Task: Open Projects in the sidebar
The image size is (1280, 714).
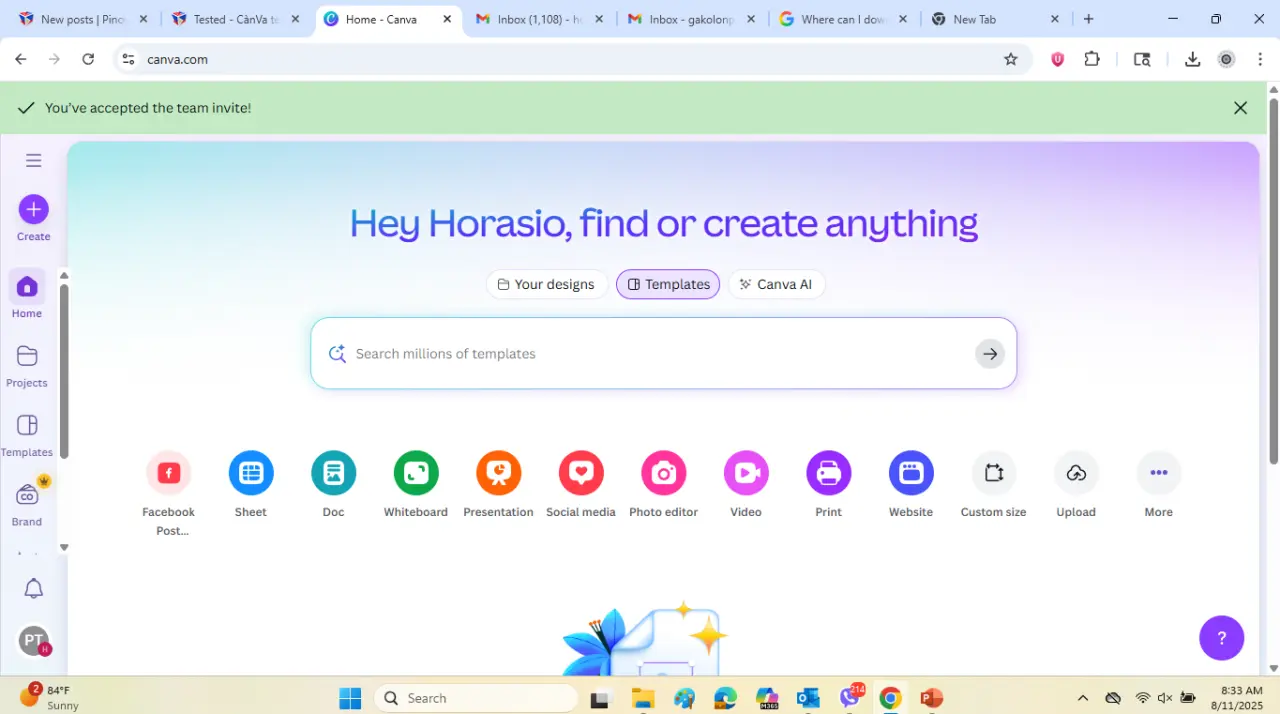Action: pos(27,366)
